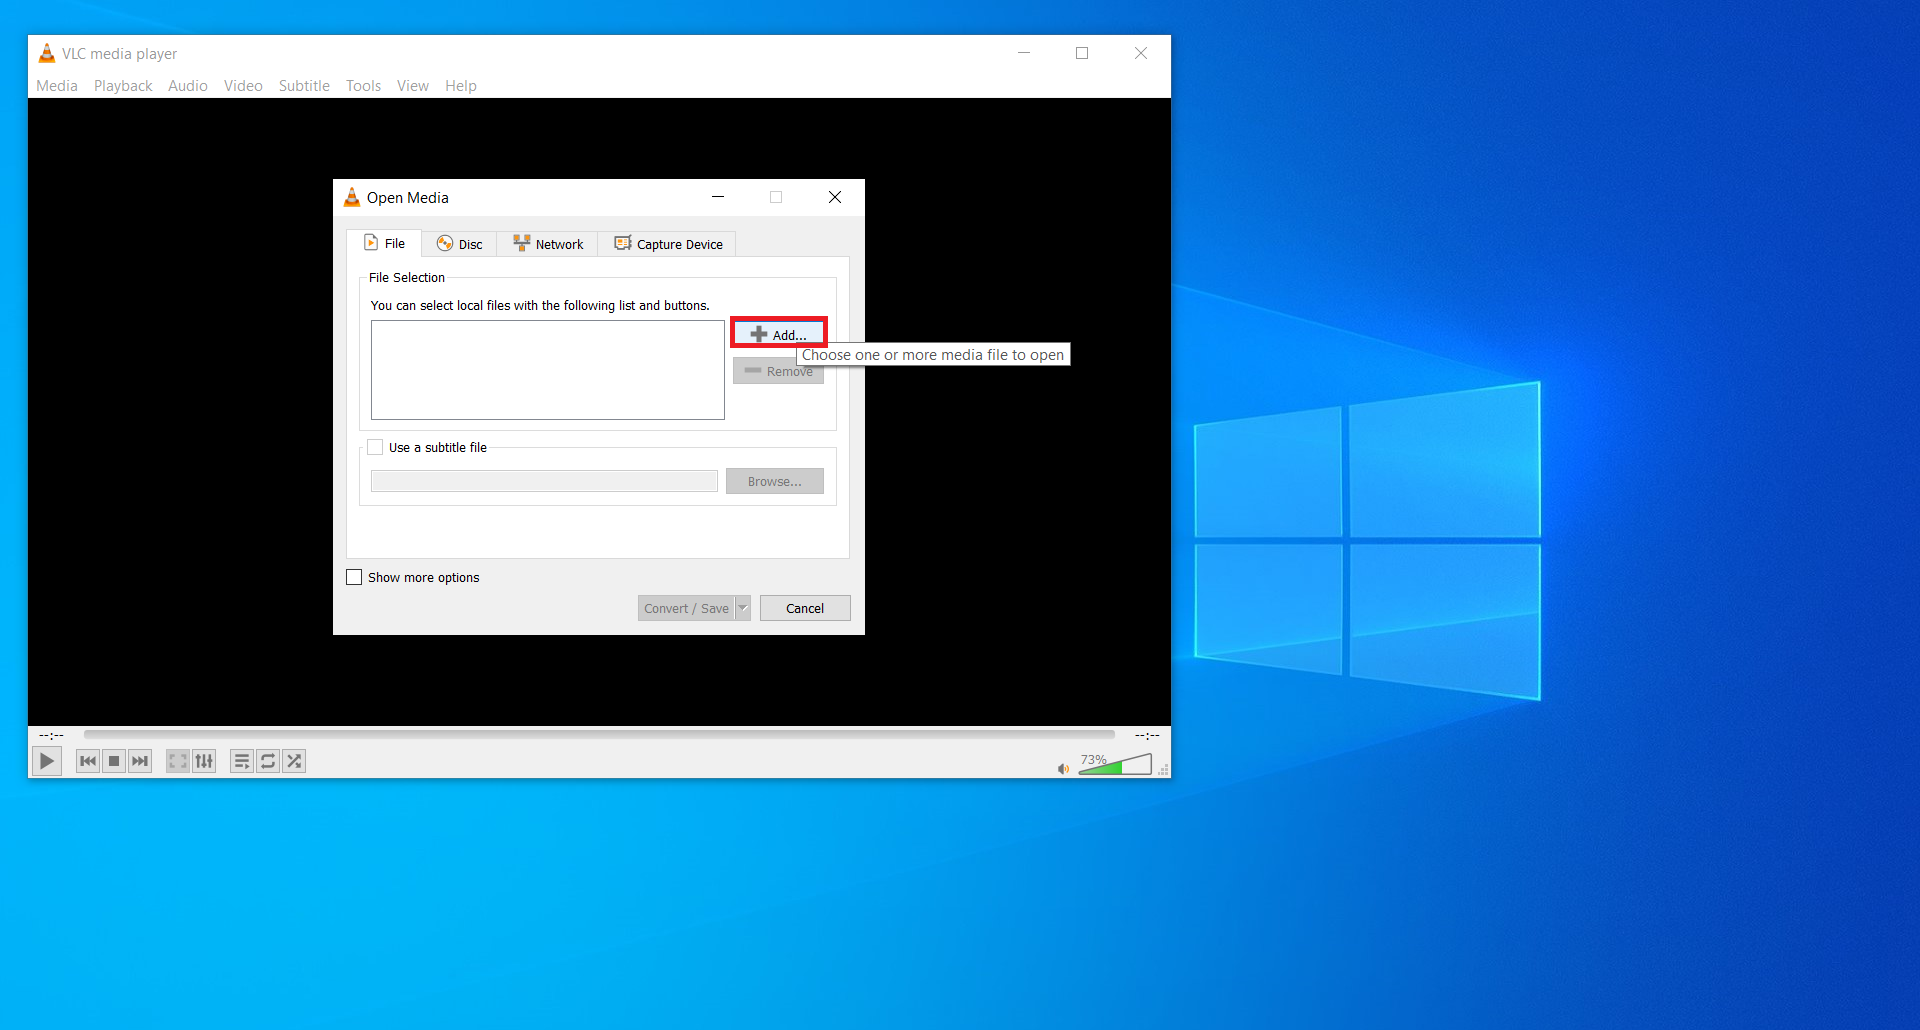This screenshot has height=1030, width=1920.
Task: Toggle fullscreen video icon
Action: pyautogui.click(x=178, y=761)
